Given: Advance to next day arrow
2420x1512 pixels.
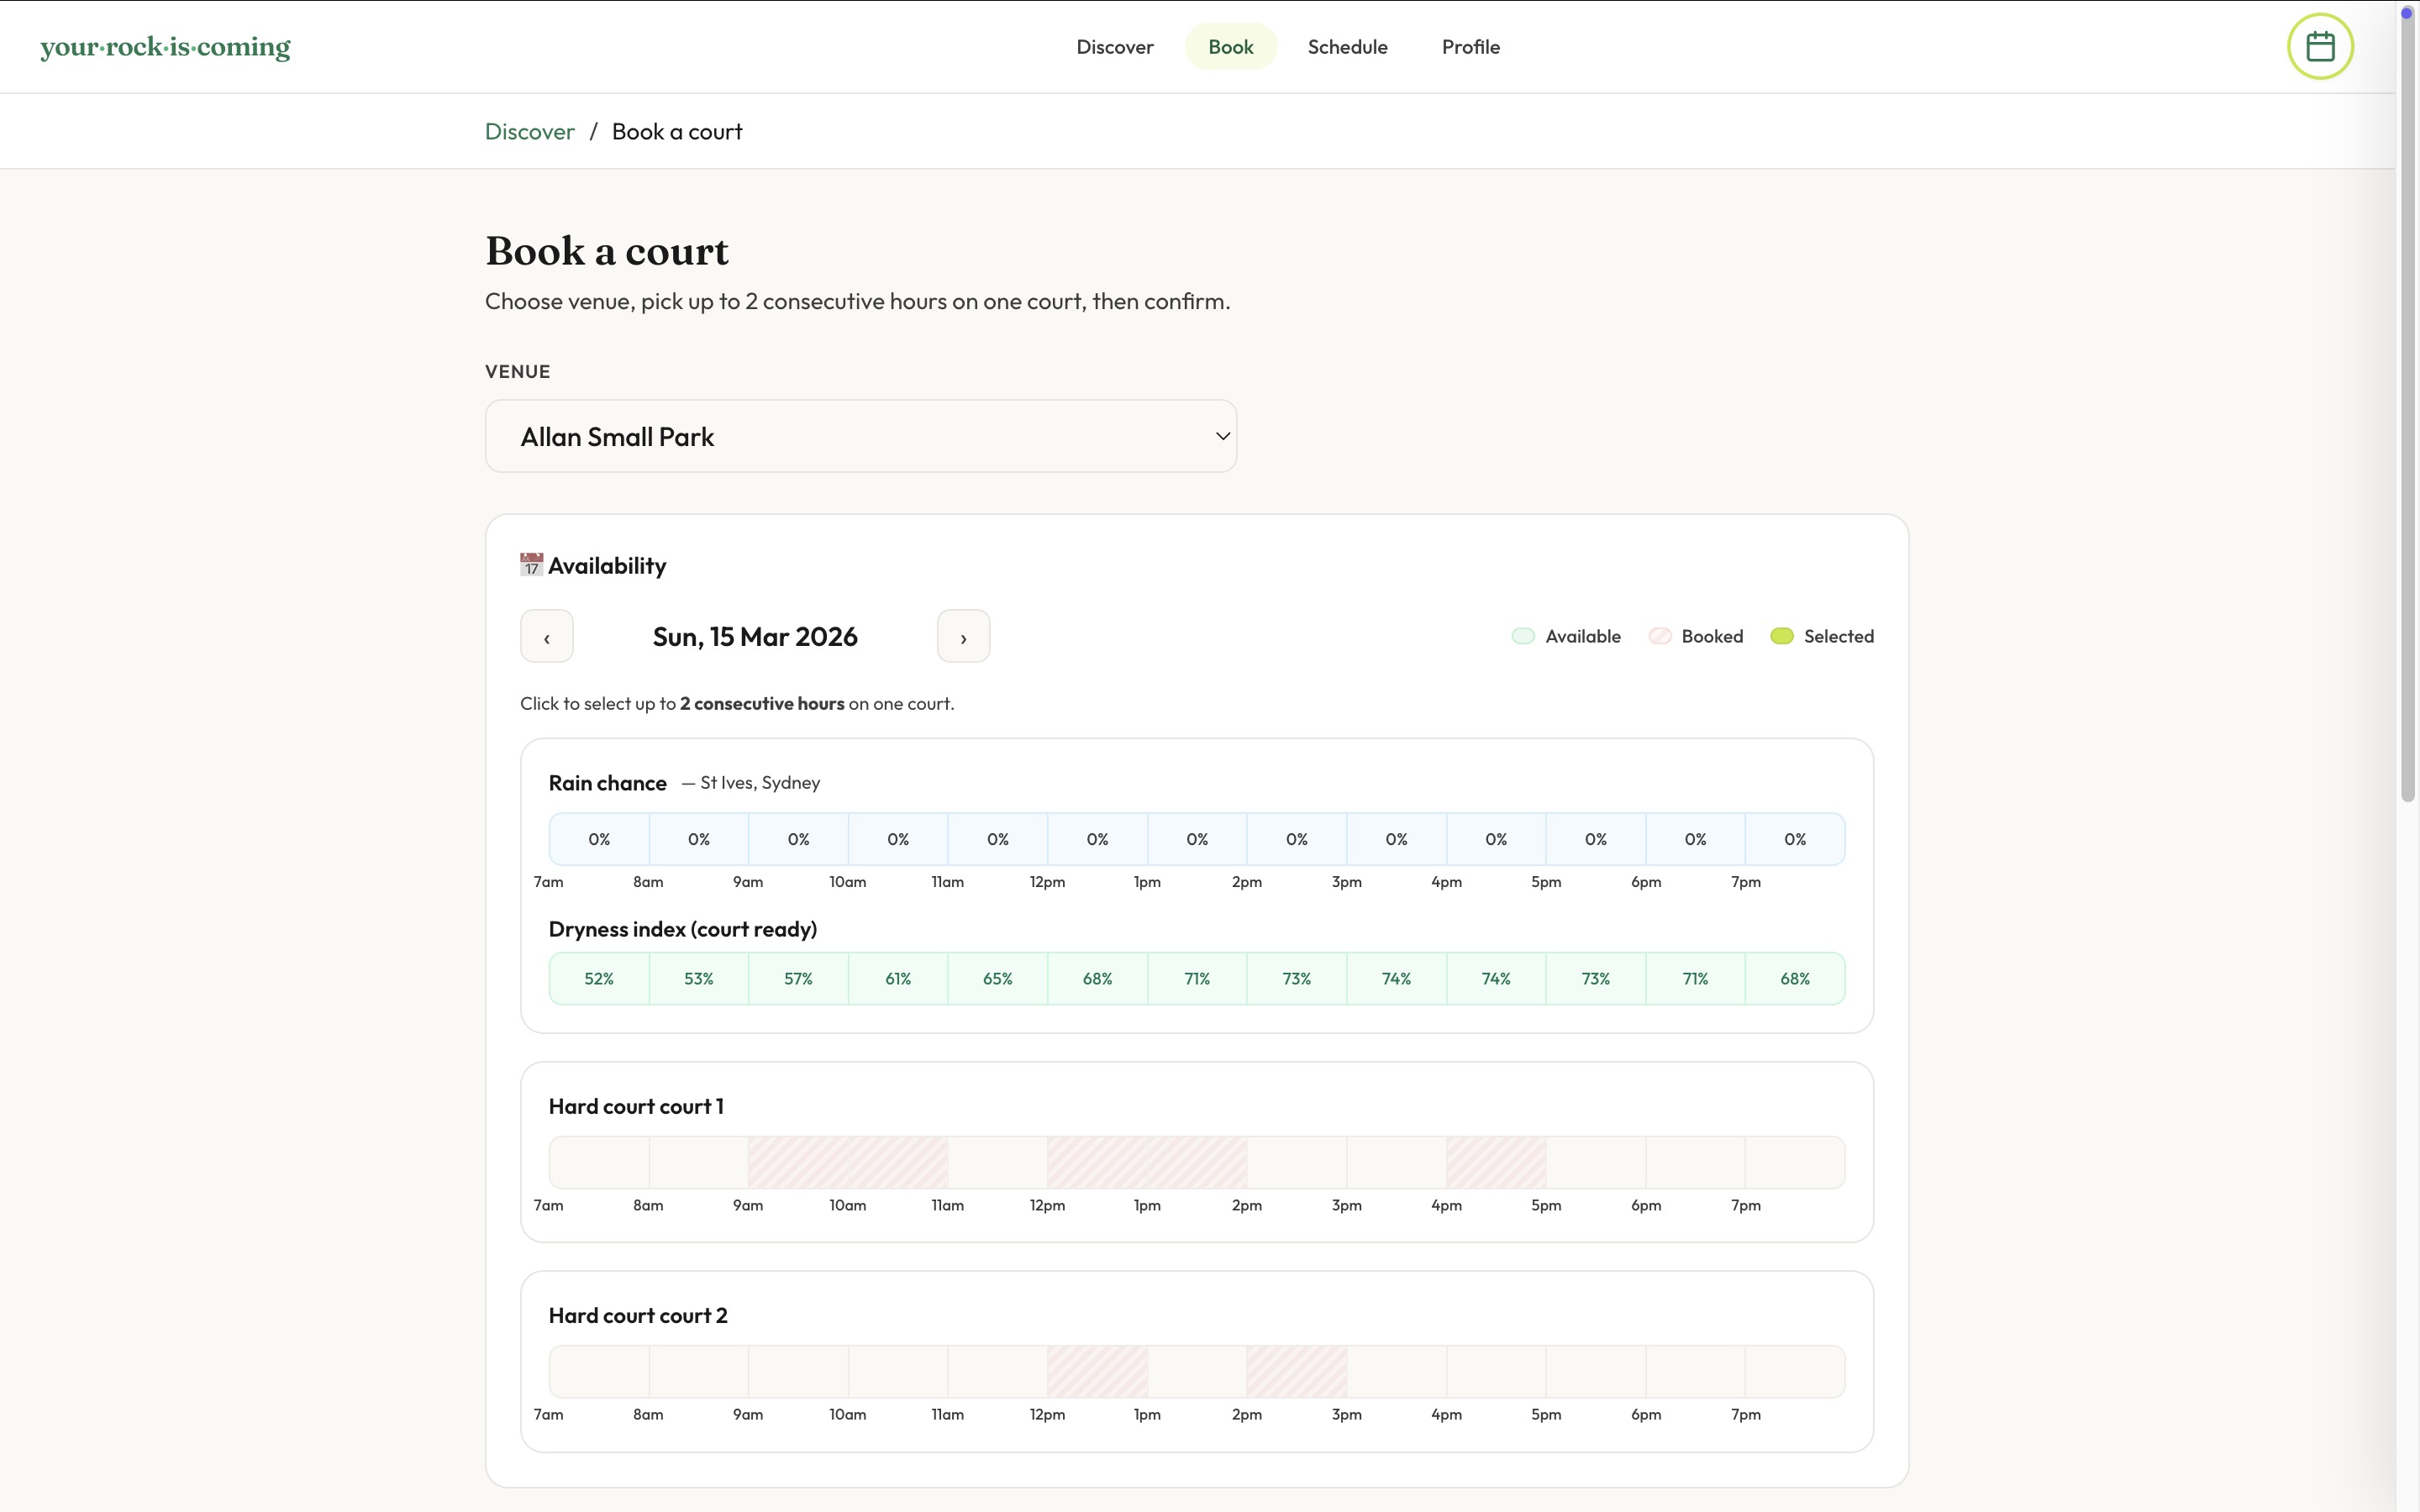Looking at the screenshot, I should [963, 637].
